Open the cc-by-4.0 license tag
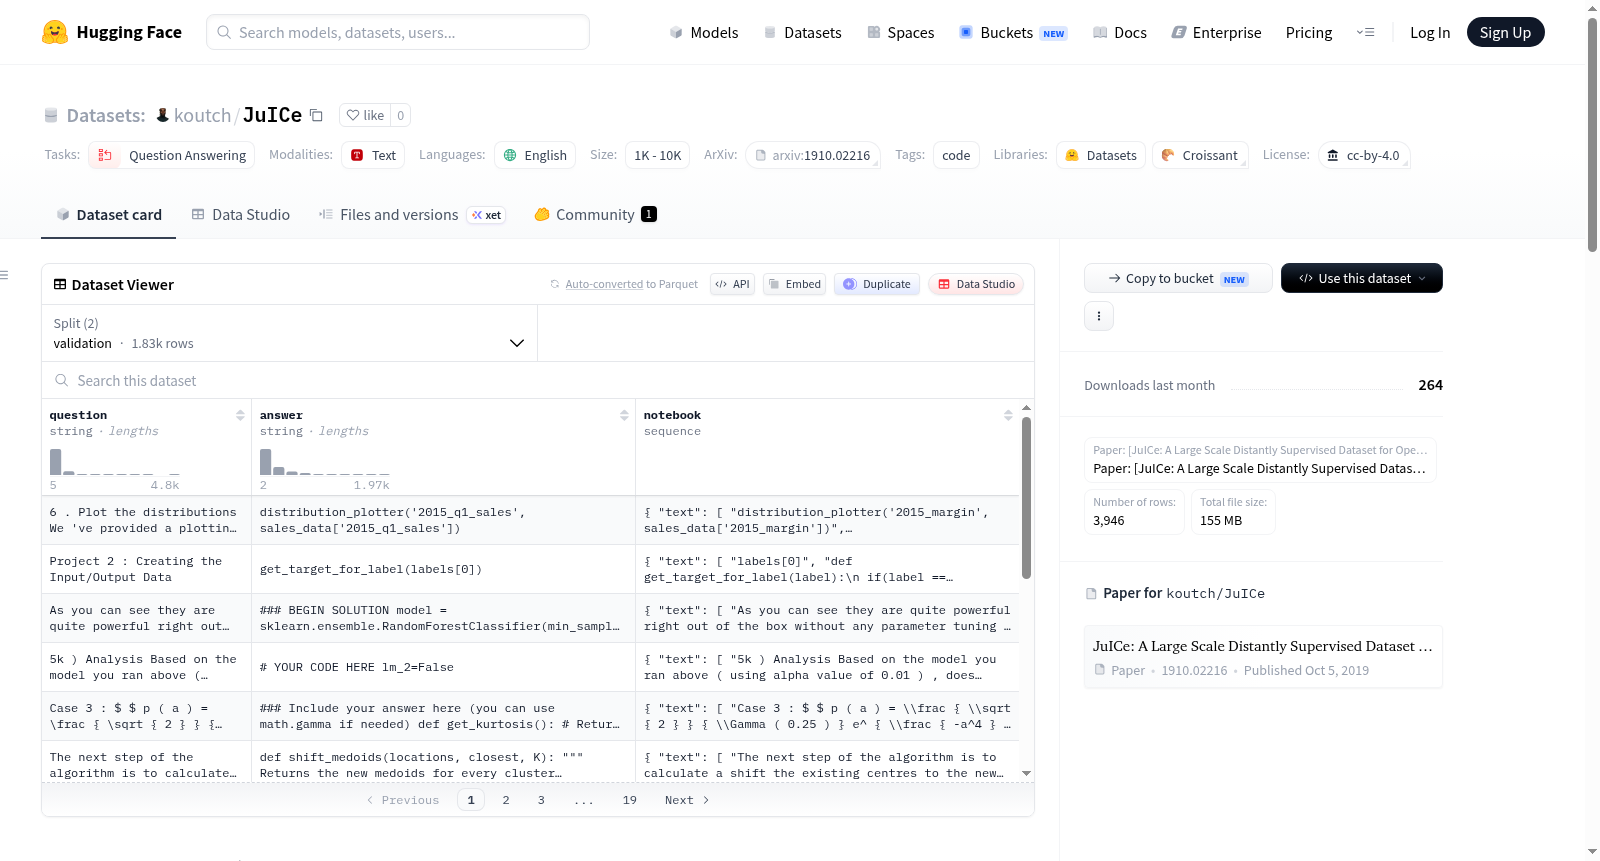The image size is (1600, 861). tap(1363, 155)
